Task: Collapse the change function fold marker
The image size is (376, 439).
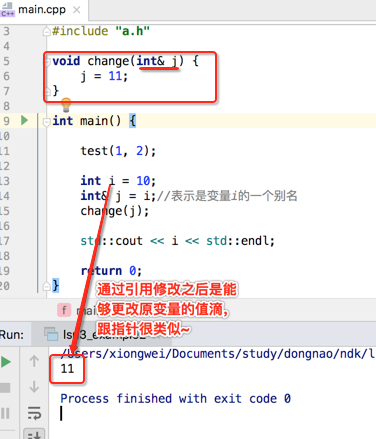Action: tap(47, 61)
